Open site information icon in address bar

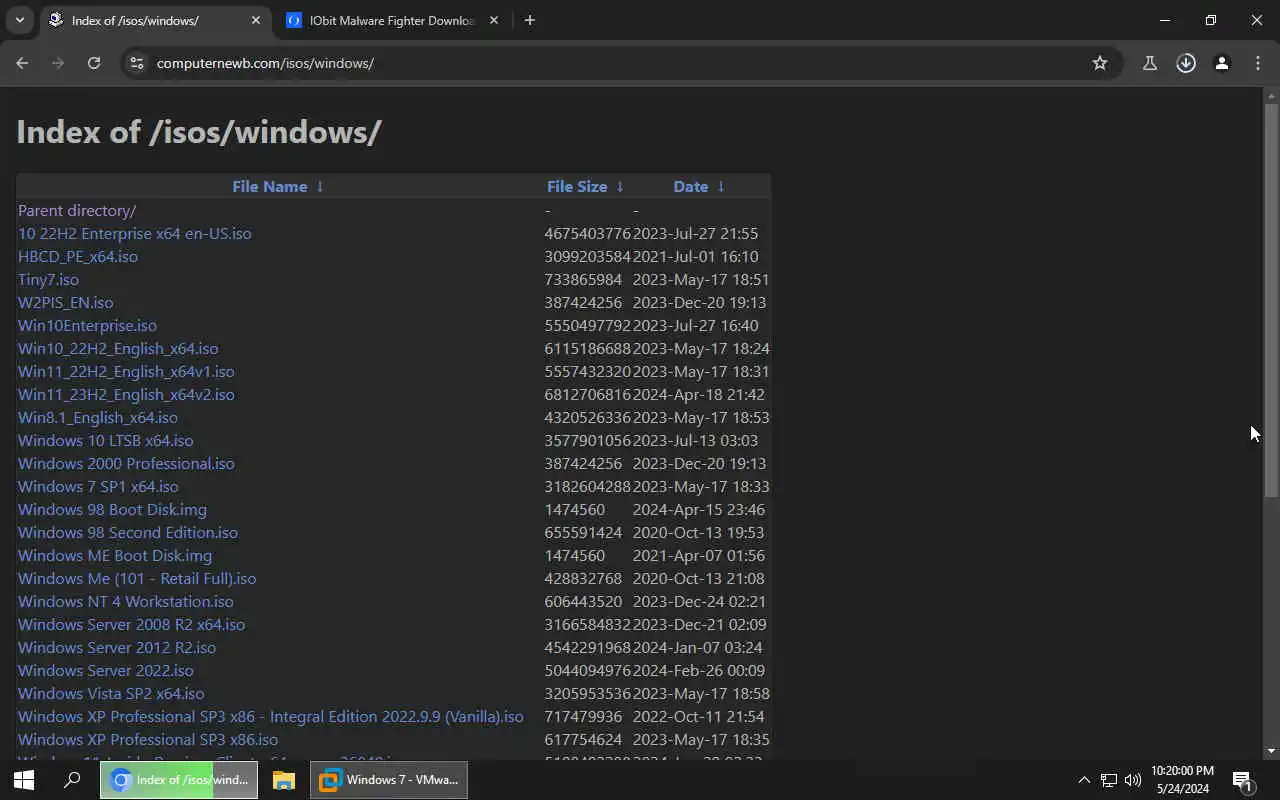(x=137, y=63)
